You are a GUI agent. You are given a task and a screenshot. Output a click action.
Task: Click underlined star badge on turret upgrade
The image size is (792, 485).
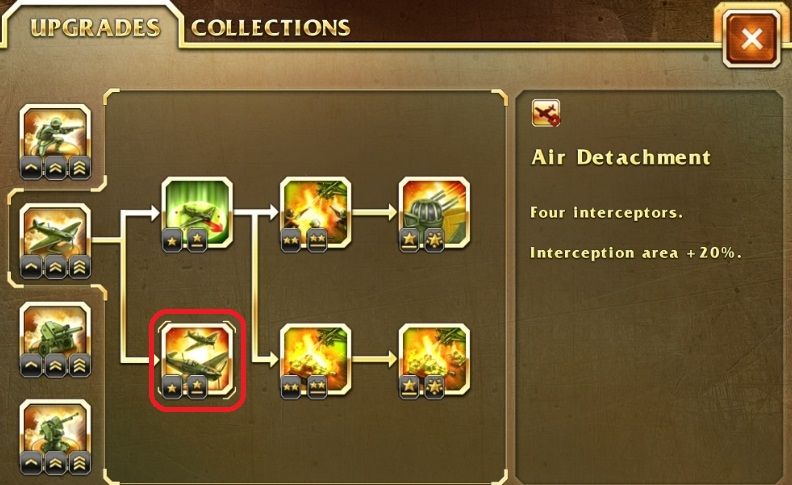coord(409,240)
